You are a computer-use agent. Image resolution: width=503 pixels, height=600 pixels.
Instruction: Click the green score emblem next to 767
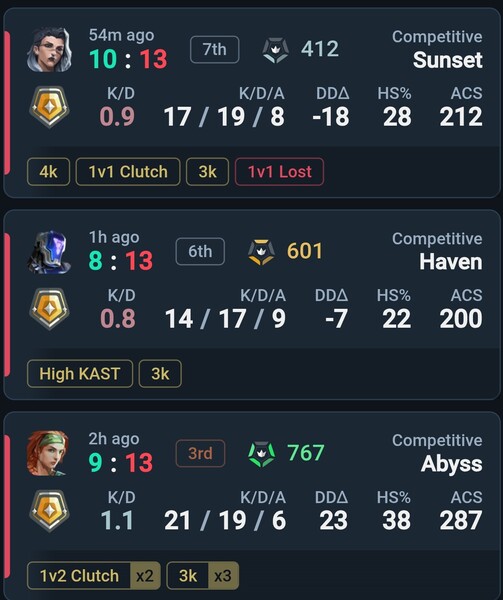(x=262, y=454)
